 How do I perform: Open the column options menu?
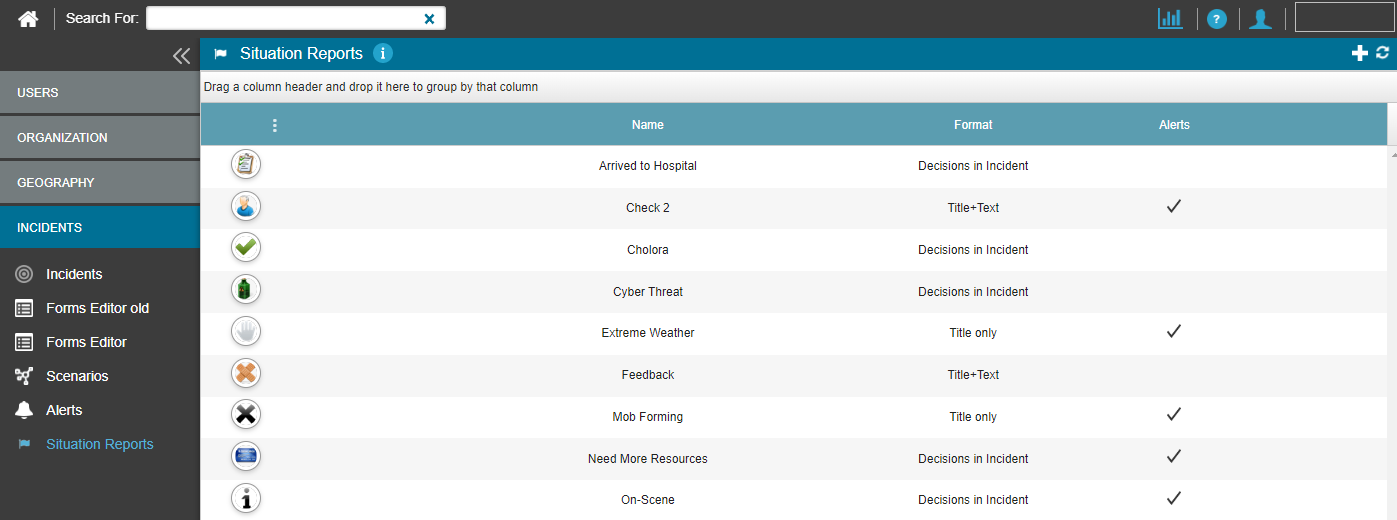coord(274,126)
